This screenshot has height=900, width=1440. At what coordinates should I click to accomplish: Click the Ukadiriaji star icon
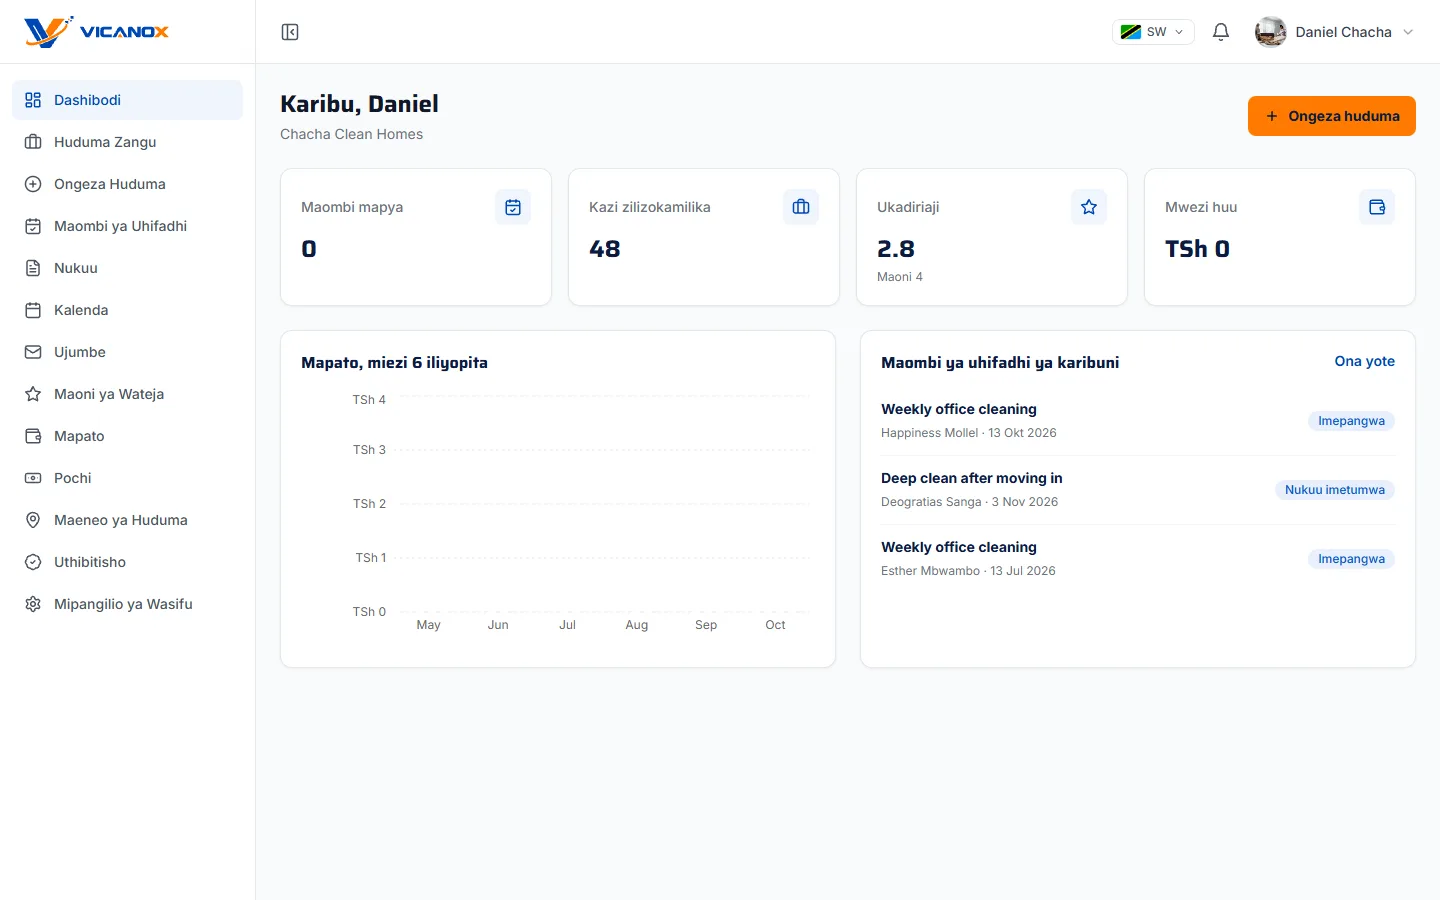point(1089,207)
